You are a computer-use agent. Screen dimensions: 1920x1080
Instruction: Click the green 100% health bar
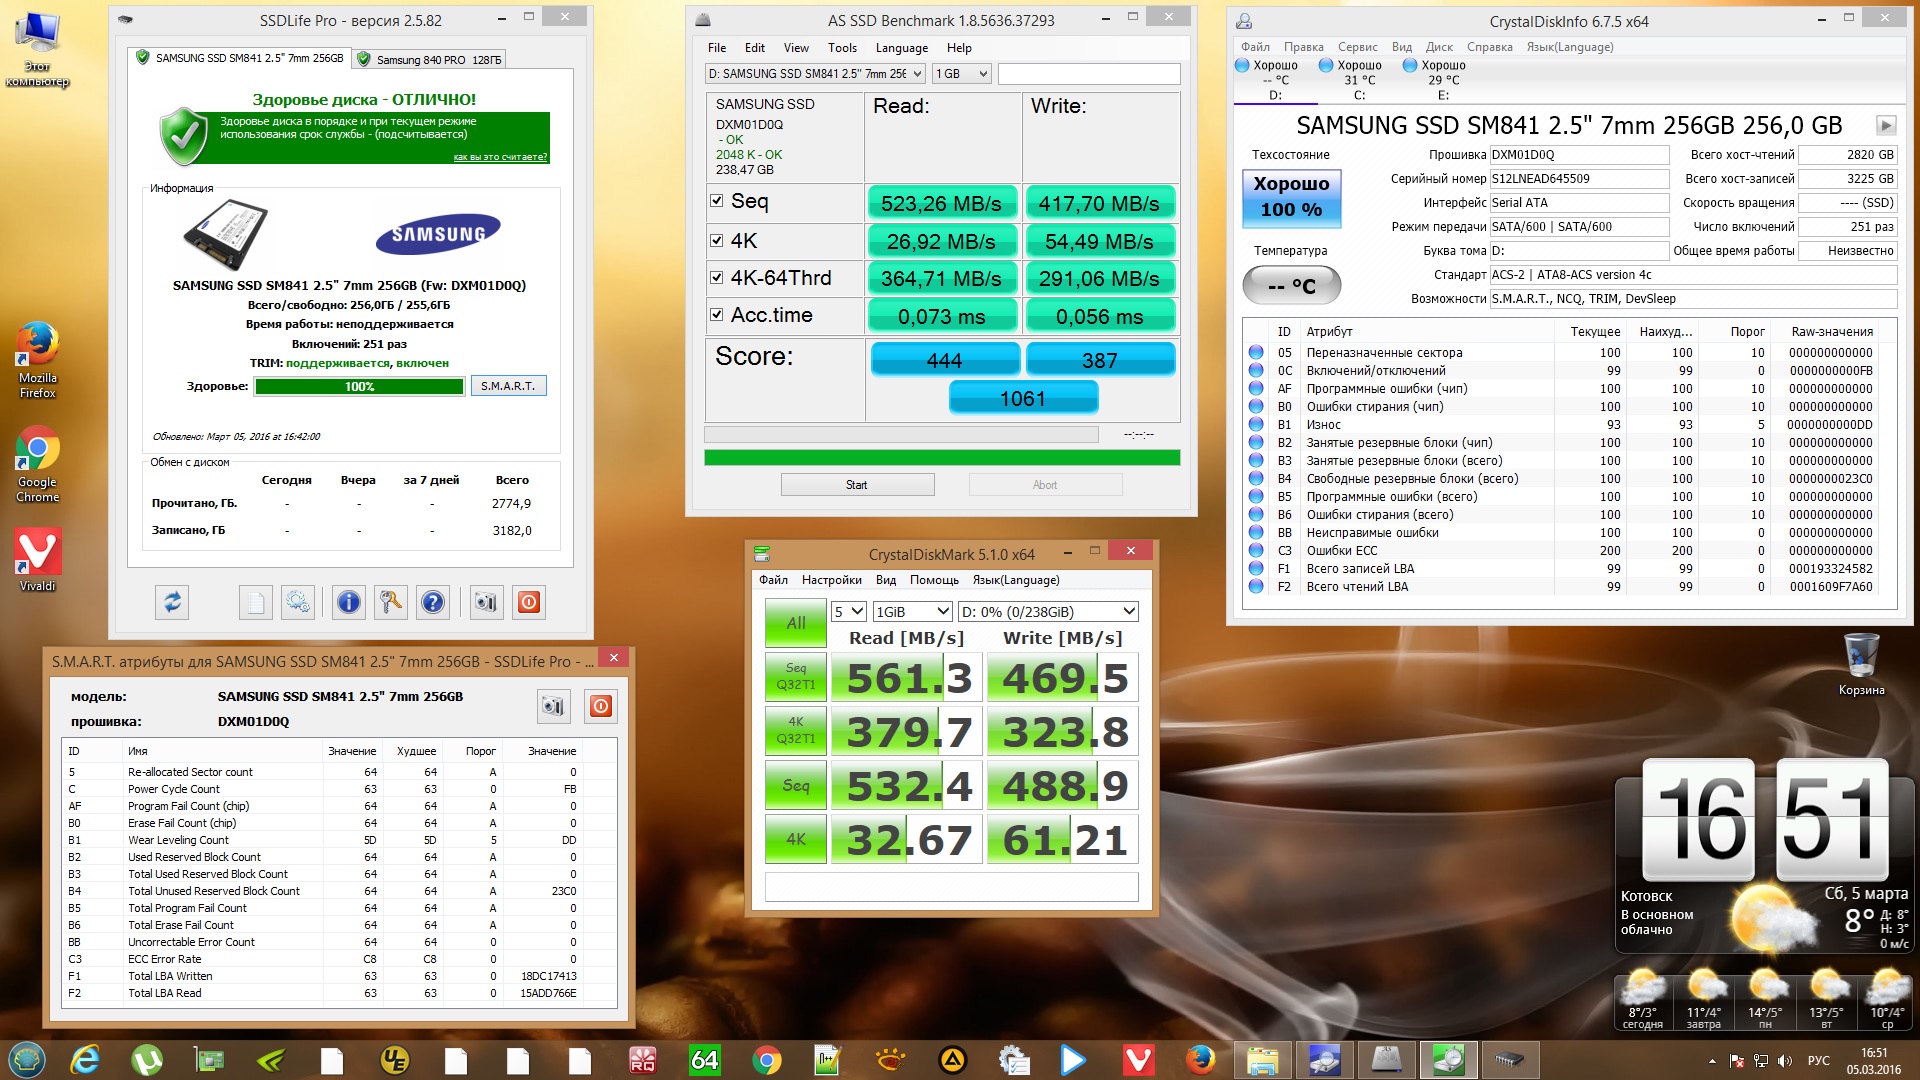click(359, 386)
